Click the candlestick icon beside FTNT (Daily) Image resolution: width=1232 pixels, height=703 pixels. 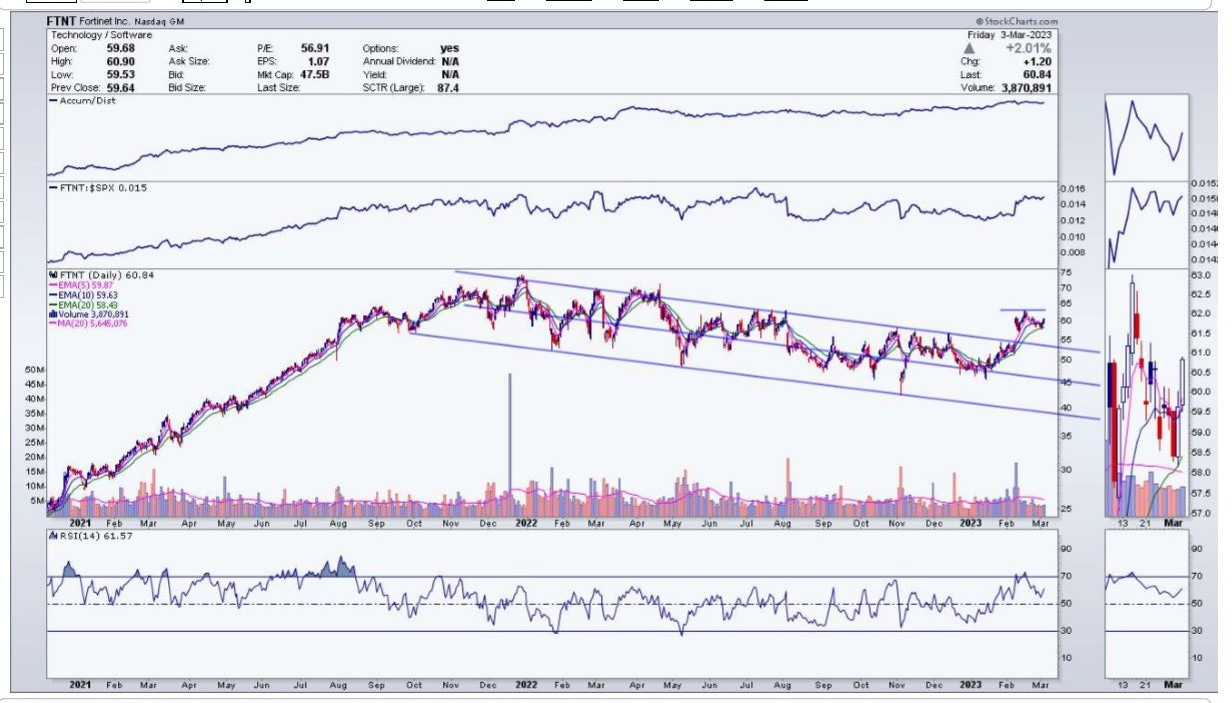point(54,275)
